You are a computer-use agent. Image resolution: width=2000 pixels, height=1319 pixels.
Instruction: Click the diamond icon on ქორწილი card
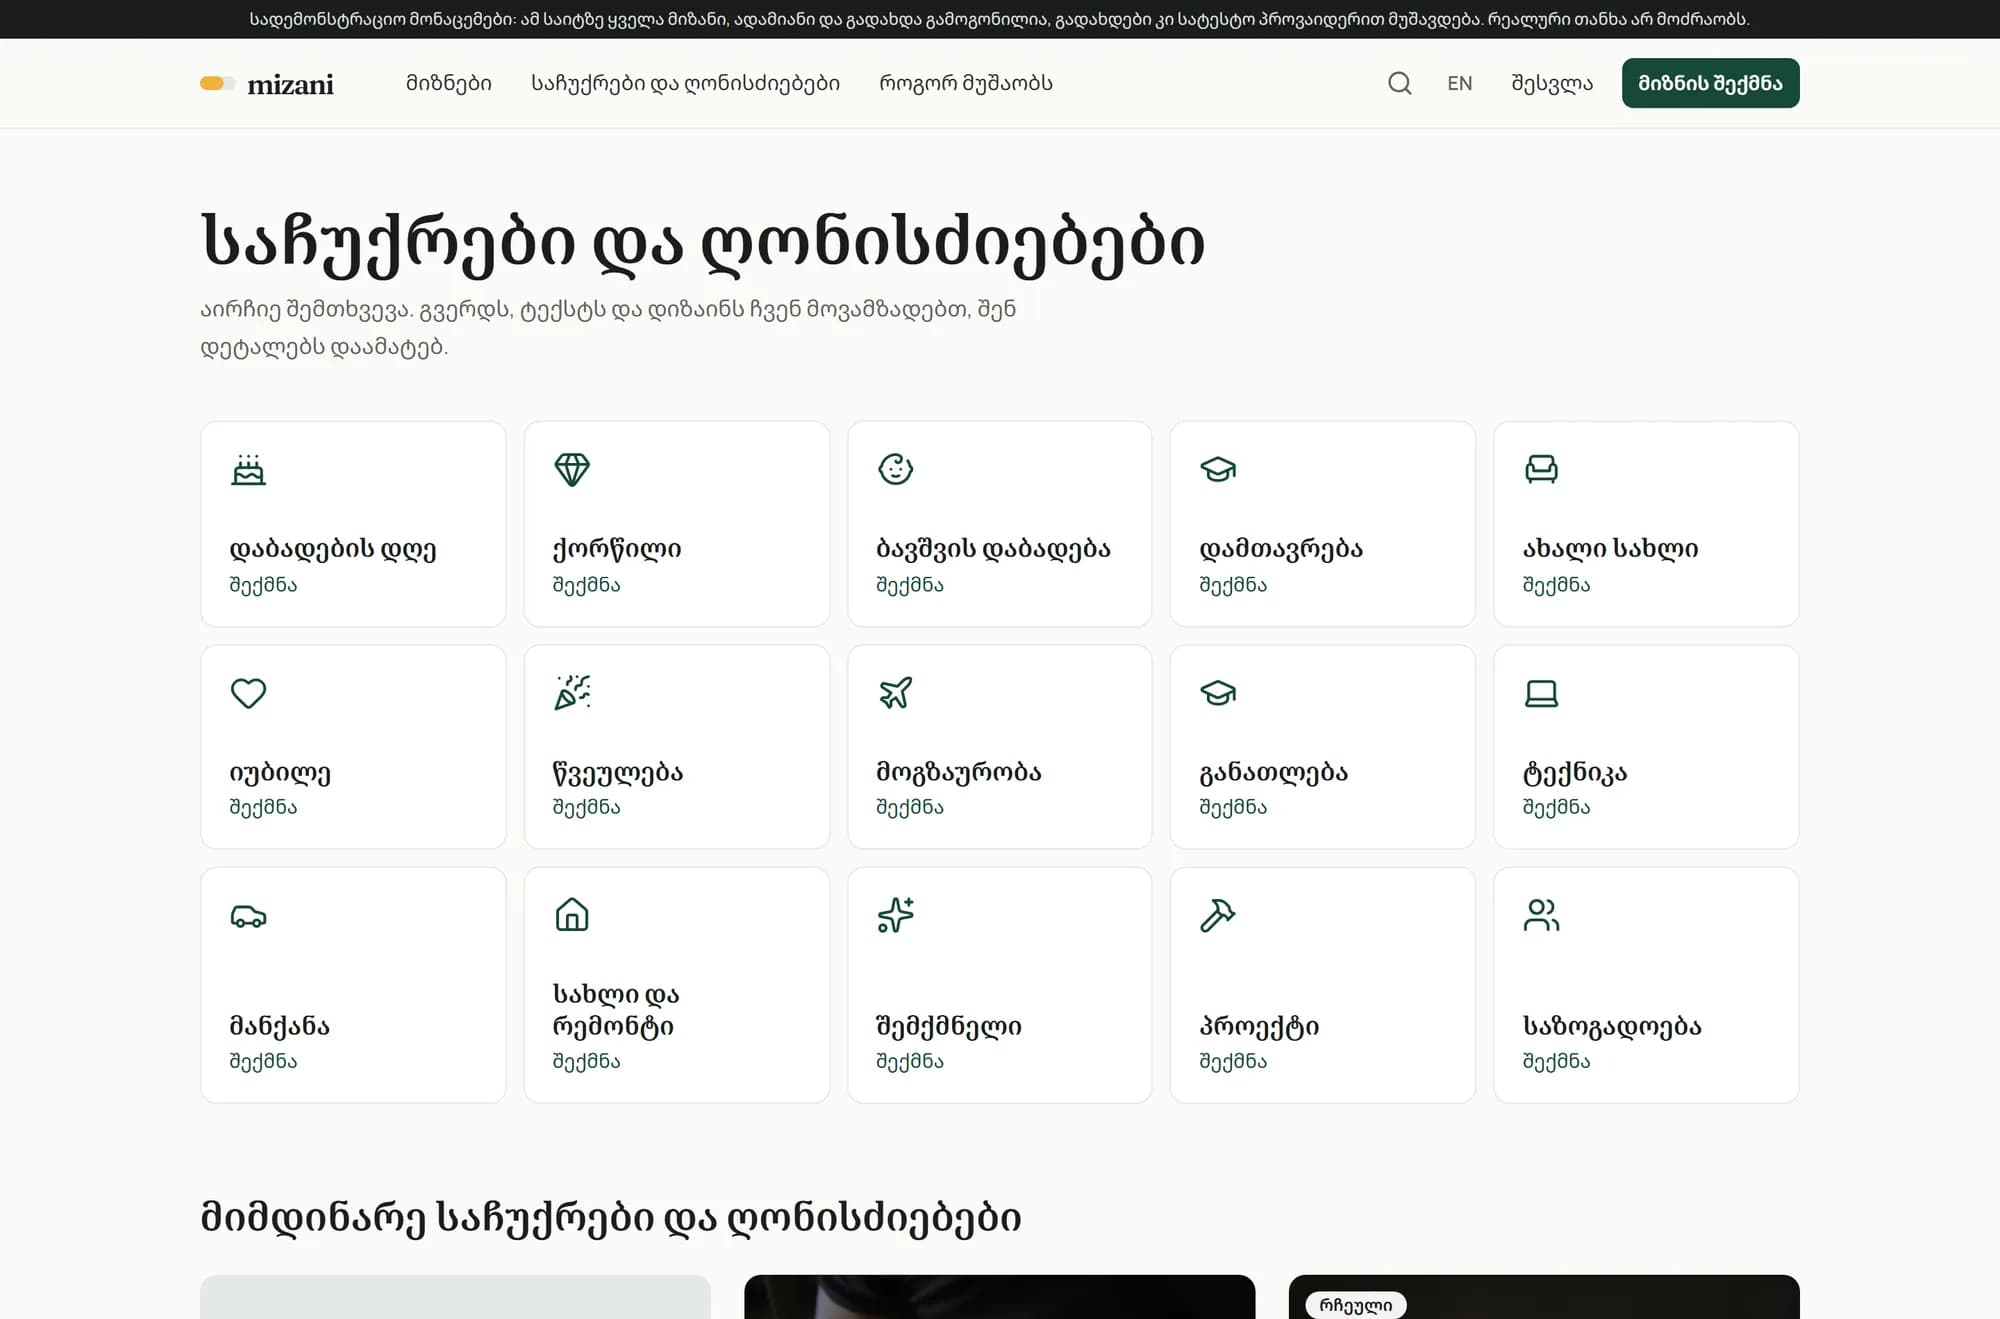[572, 469]
